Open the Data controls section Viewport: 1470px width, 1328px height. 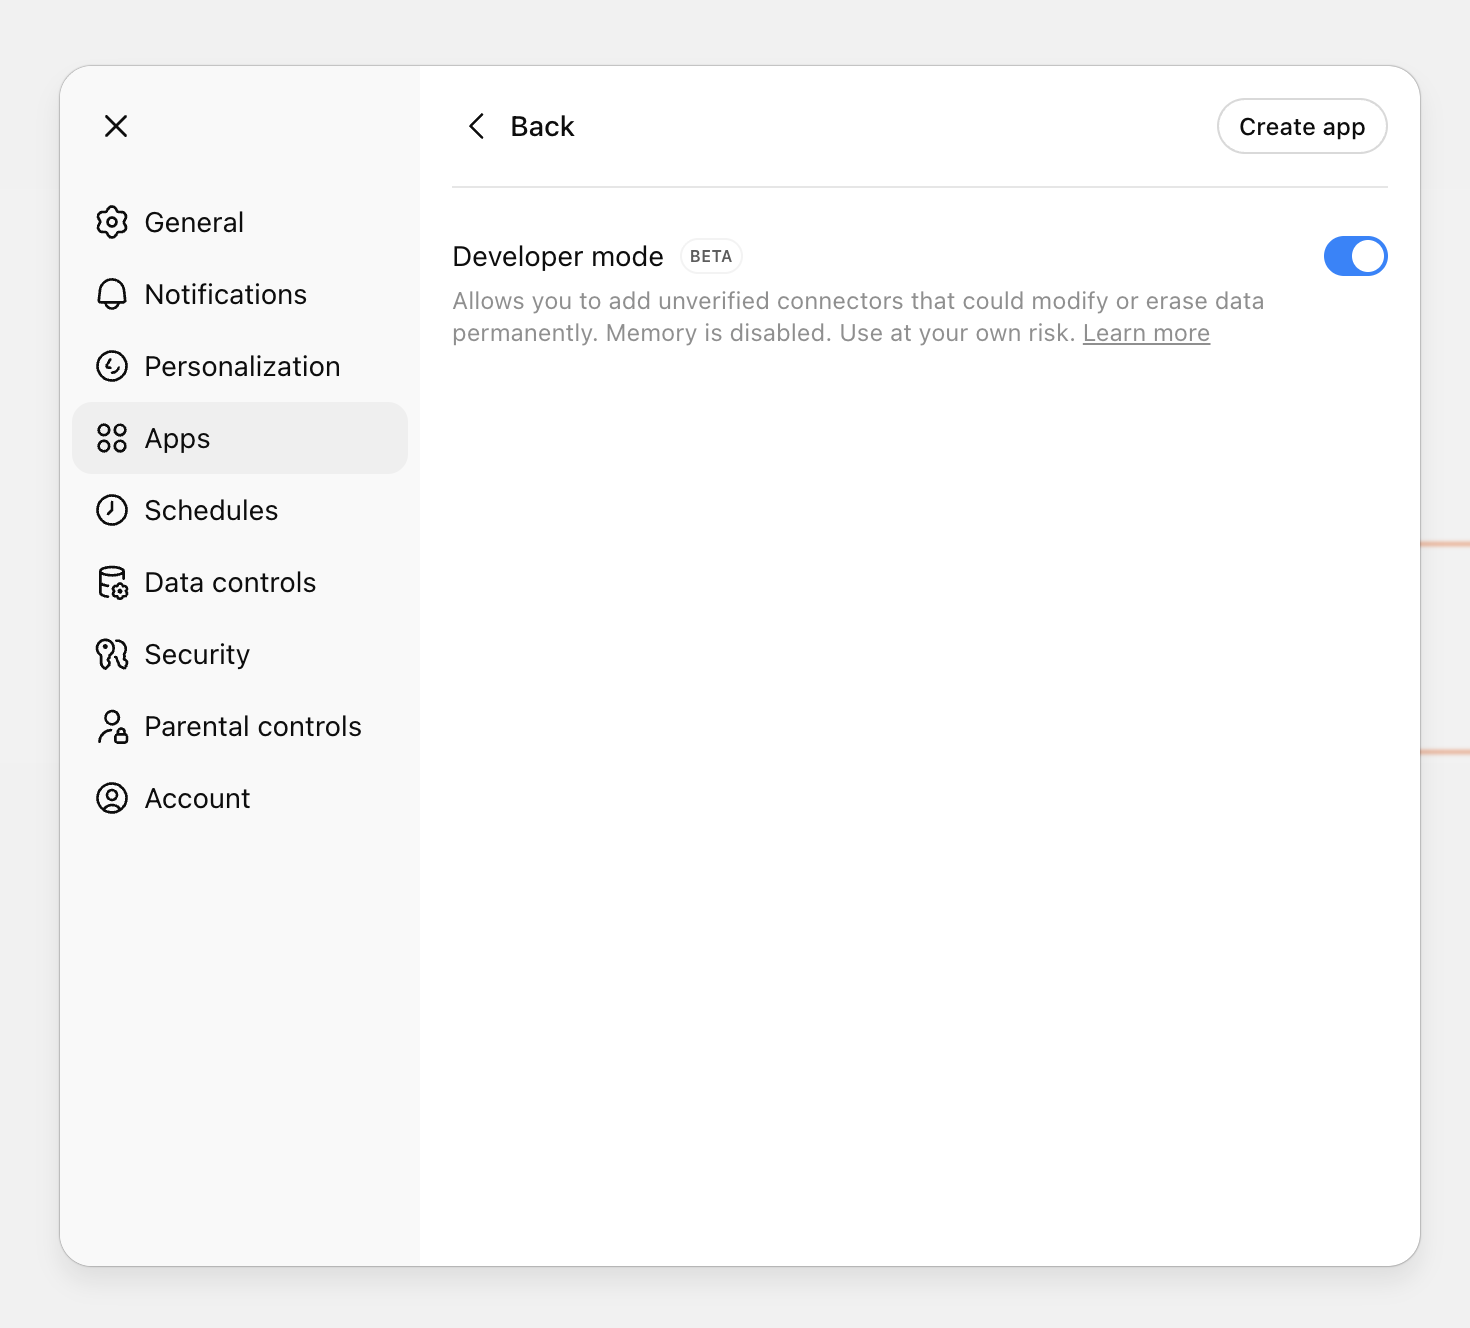(230, 582)
